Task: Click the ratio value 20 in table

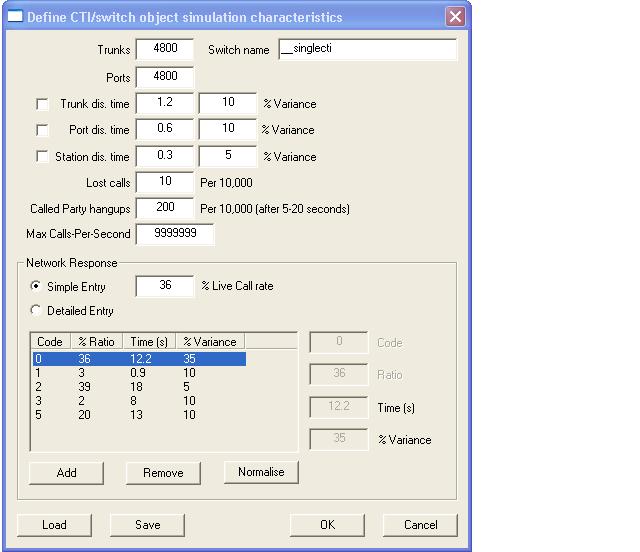Action: 84,415
